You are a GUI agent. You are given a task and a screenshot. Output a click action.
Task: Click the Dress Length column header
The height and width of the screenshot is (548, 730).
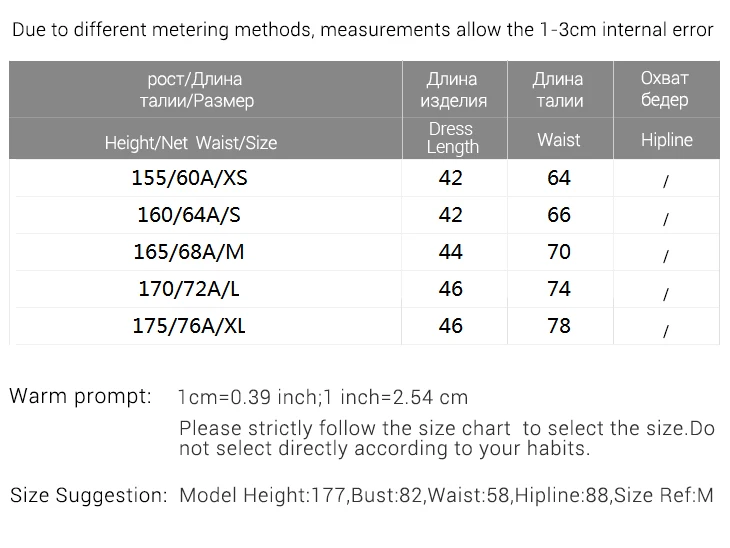tap(453, 138)
